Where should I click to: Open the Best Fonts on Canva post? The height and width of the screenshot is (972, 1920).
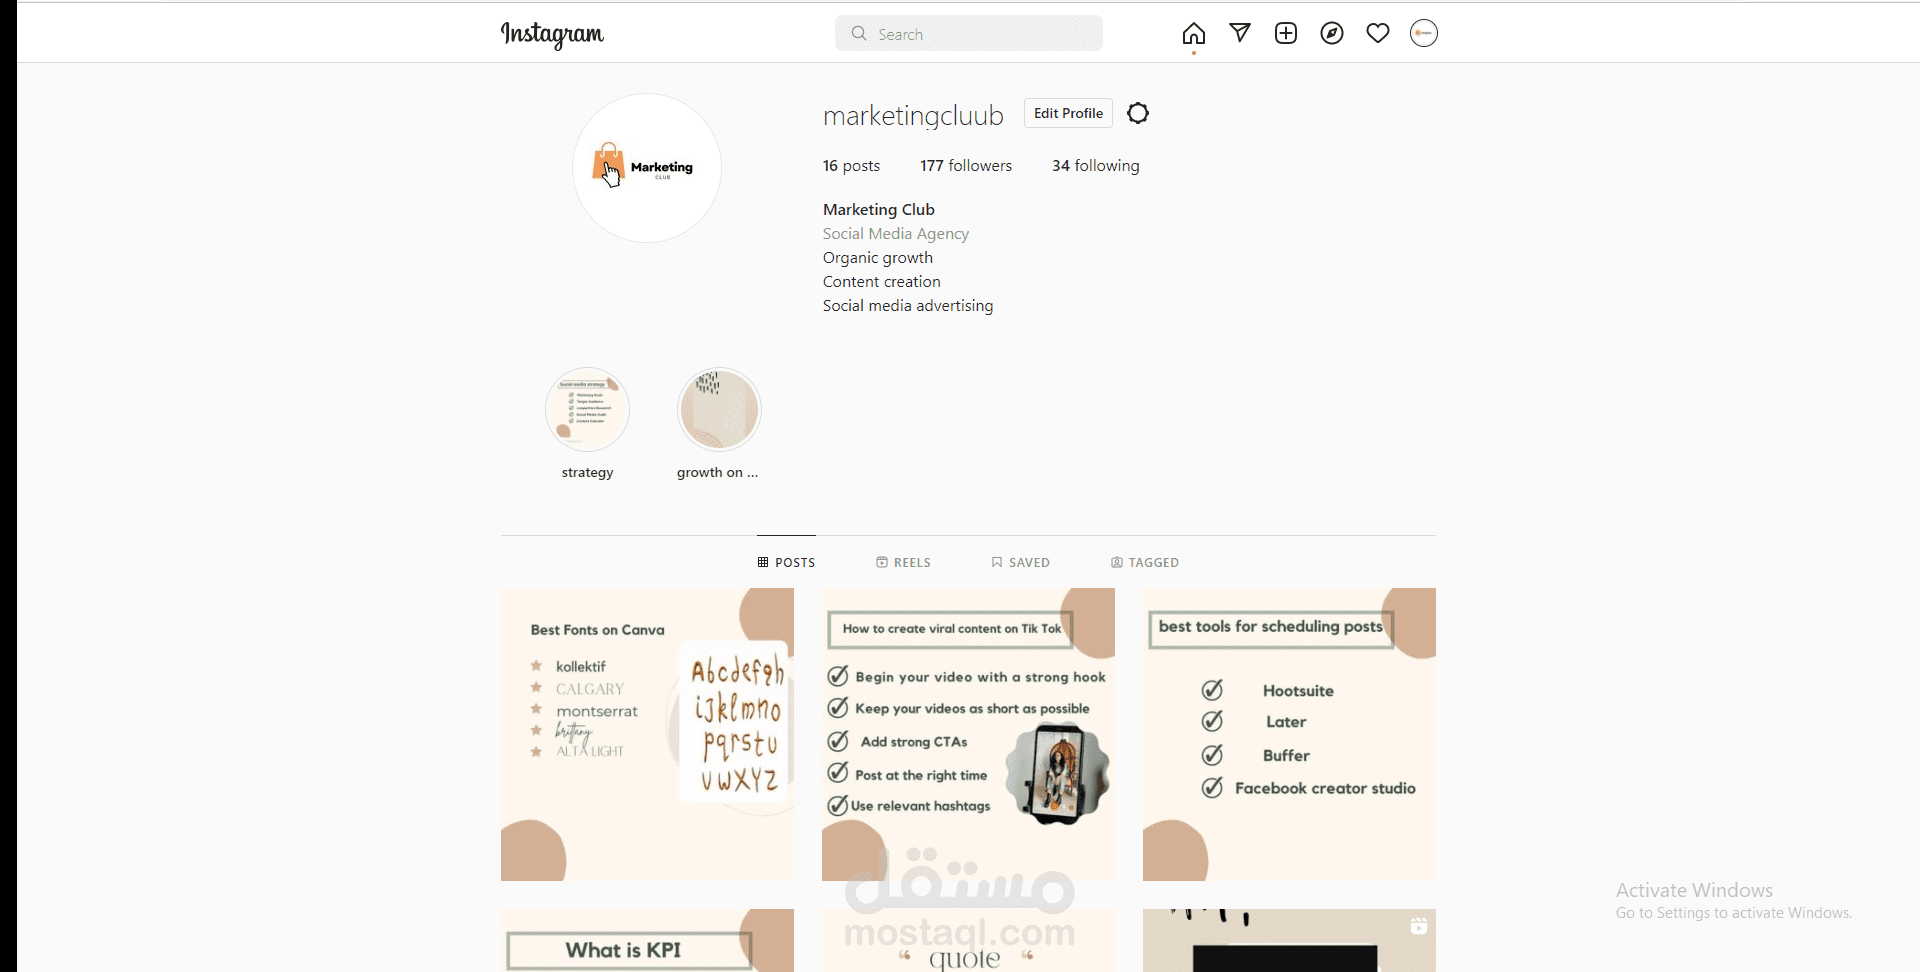click(x=647, y=734)
